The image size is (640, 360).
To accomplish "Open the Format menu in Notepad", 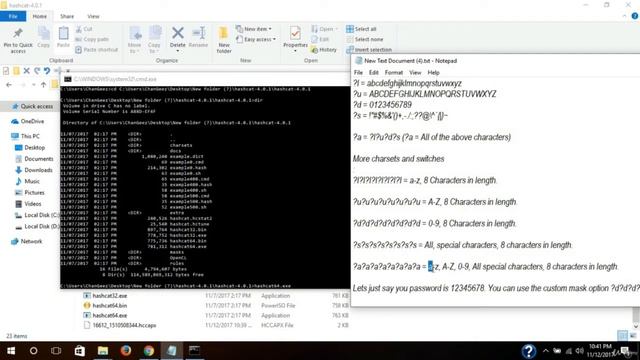I will pos(393,72).
